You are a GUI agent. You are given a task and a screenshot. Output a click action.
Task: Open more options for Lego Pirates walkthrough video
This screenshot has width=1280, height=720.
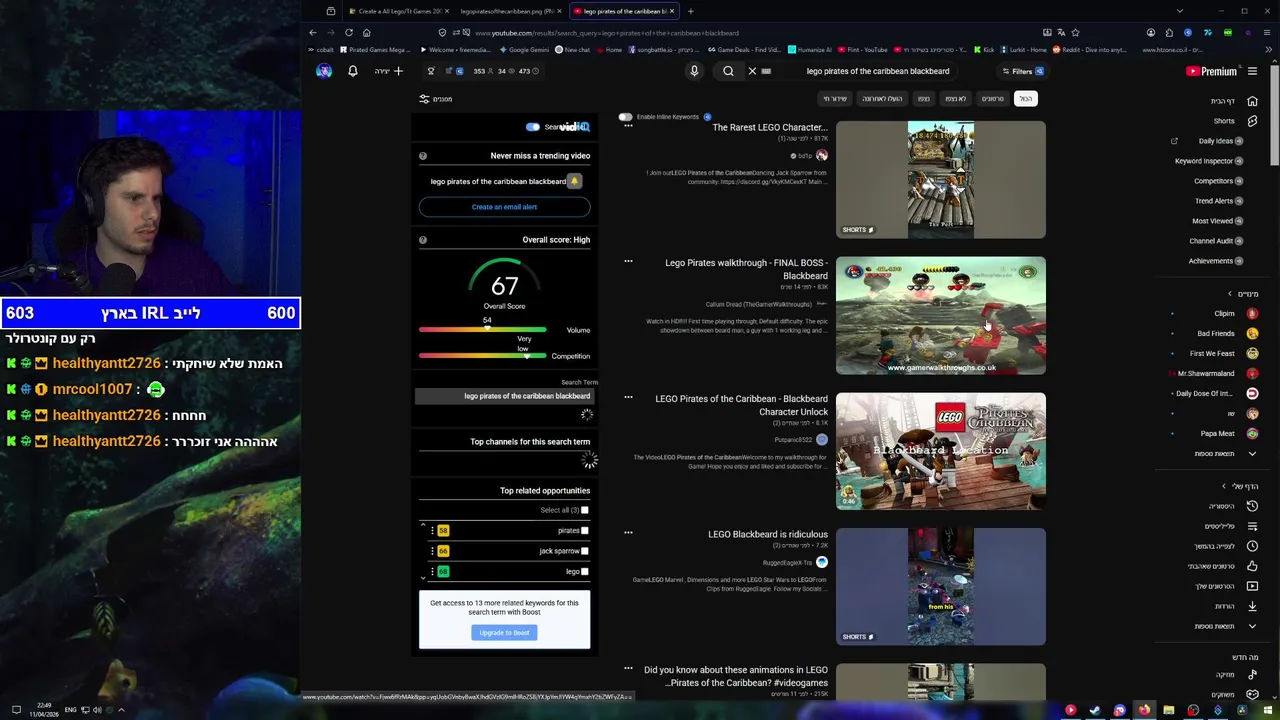(628, 261)
